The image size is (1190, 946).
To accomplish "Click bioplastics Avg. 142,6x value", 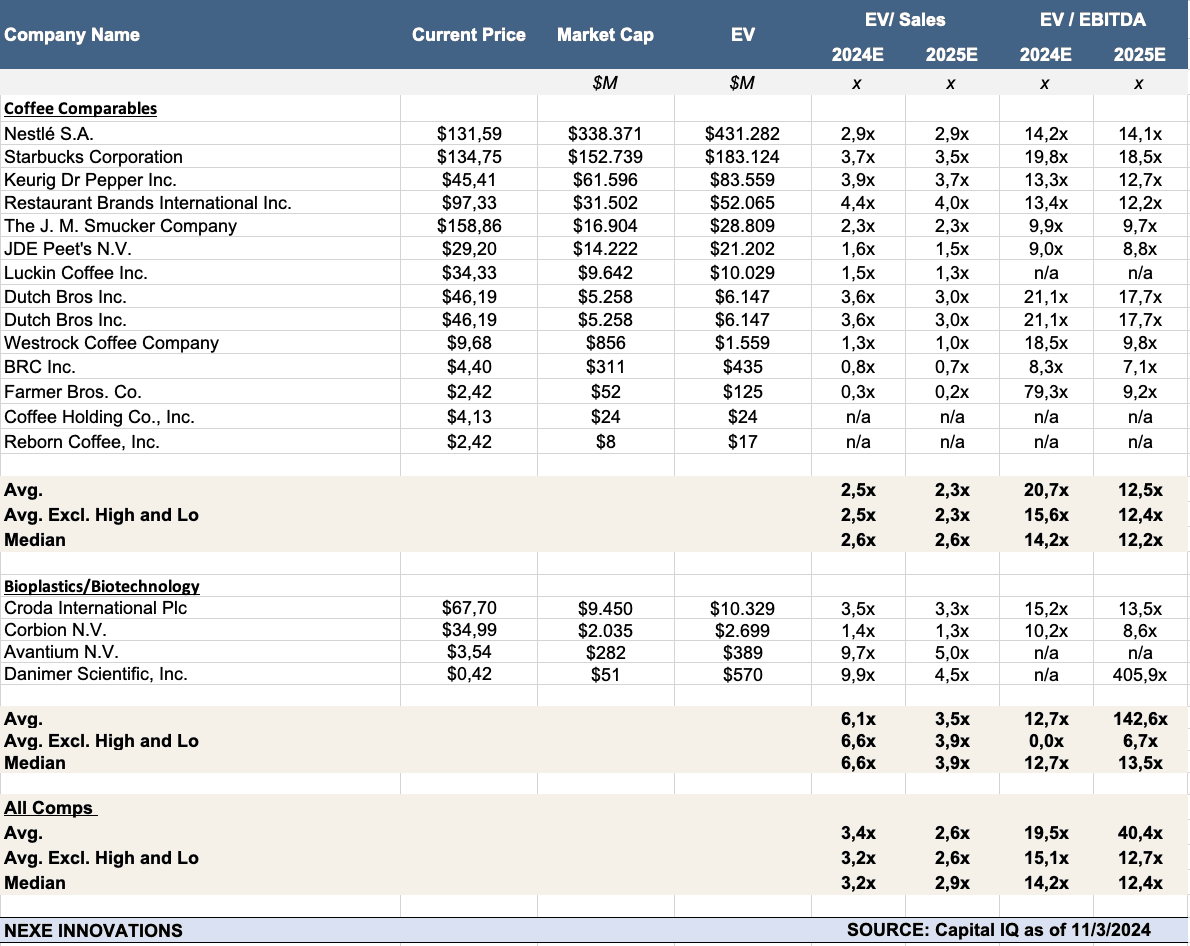I will click(1140, 719).
